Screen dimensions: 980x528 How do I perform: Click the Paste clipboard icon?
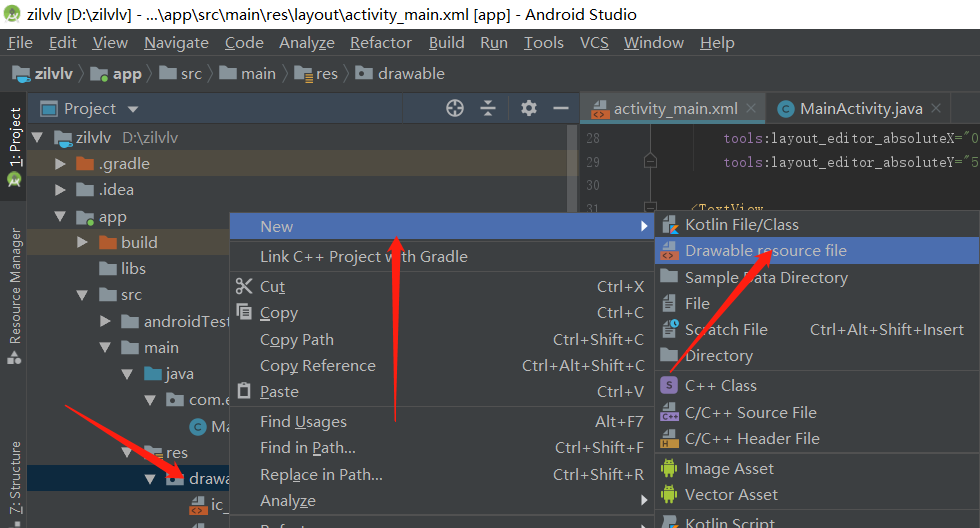244,391
